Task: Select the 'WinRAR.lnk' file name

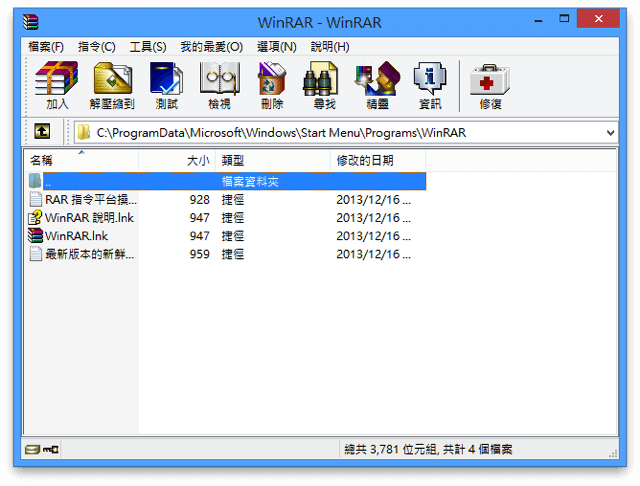Action: (76, 236)
